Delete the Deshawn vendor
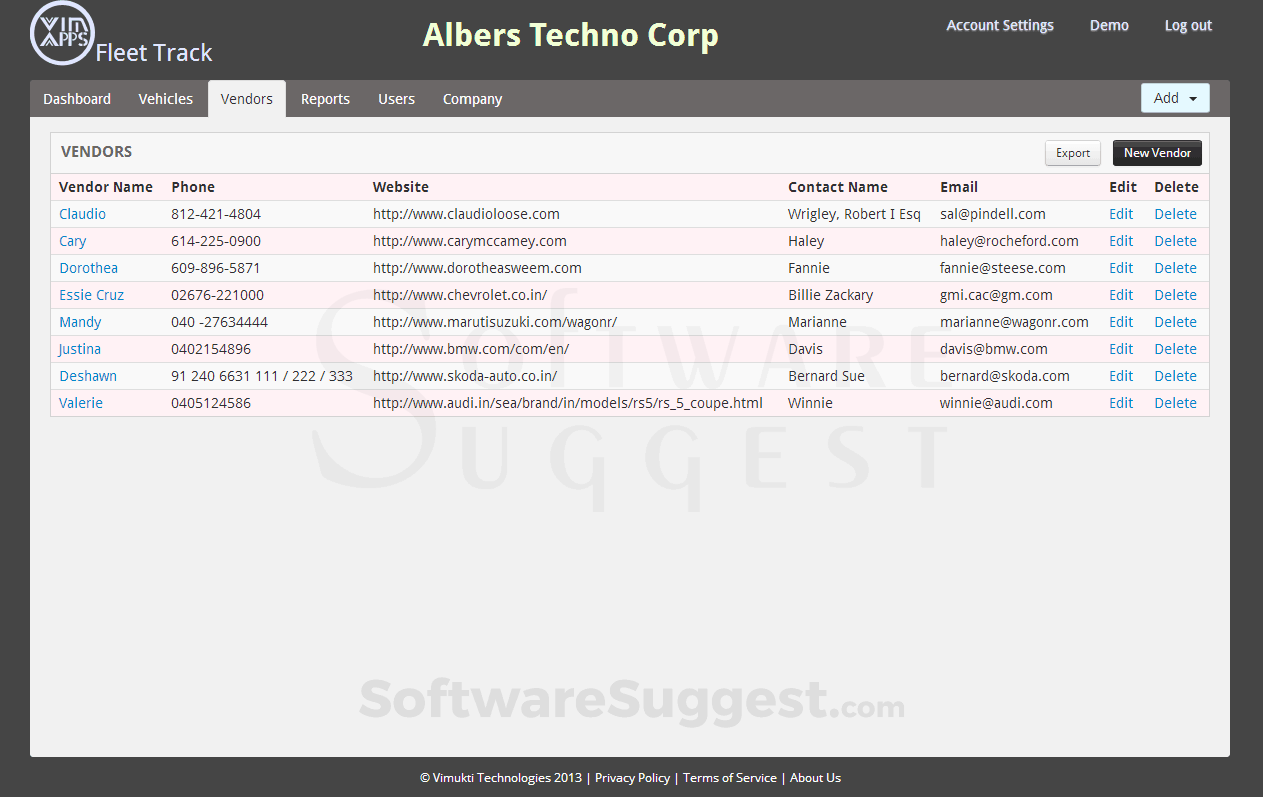This screenshot has height=797, width=1263. (x=1175, y=376)
